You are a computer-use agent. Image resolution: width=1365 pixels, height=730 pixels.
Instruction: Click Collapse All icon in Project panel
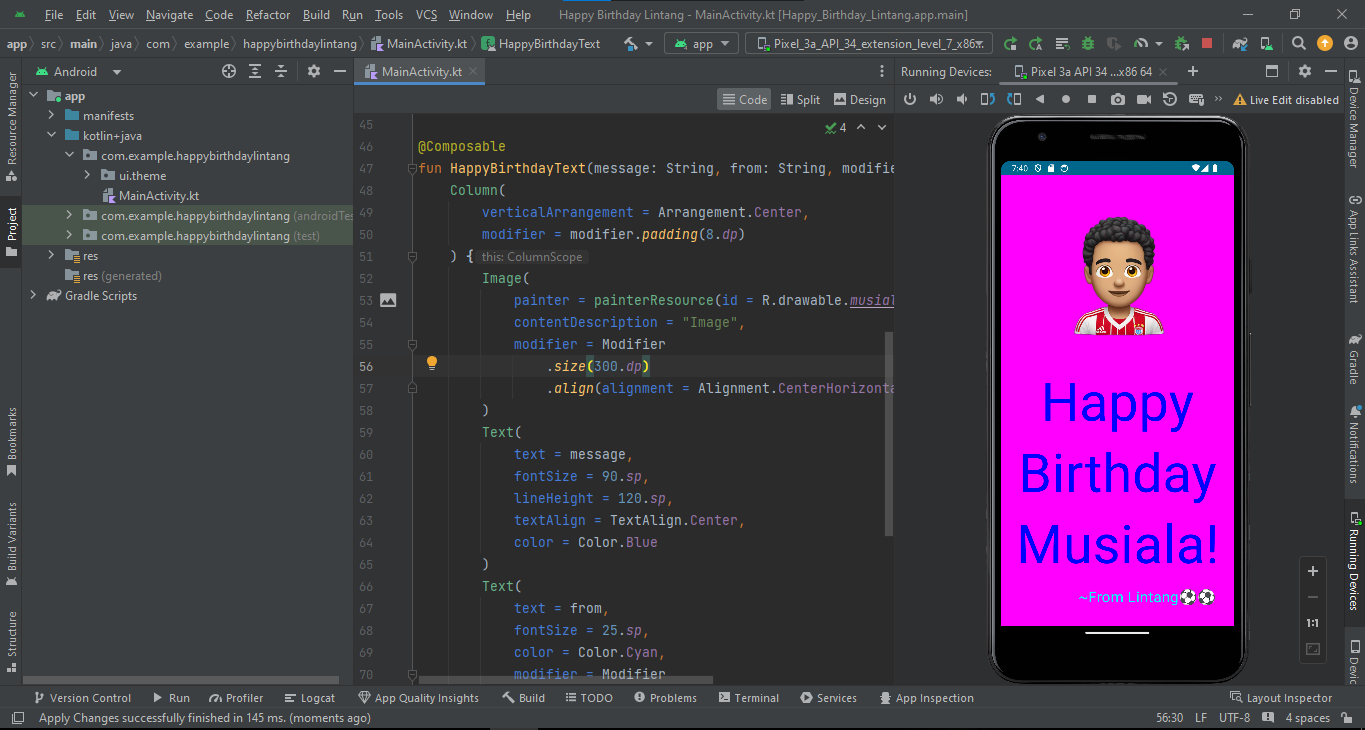coord(281,71)
